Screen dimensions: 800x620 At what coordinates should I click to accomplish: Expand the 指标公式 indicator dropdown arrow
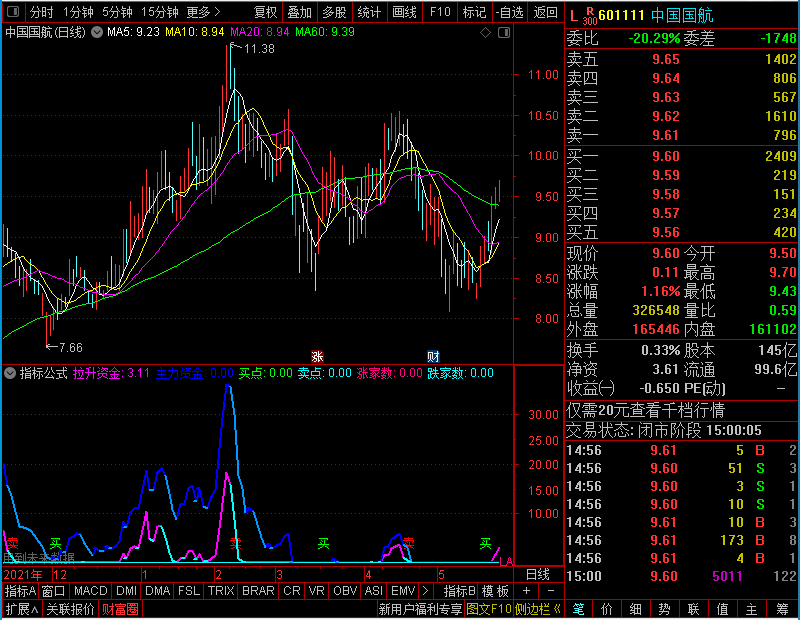[10, 373]
